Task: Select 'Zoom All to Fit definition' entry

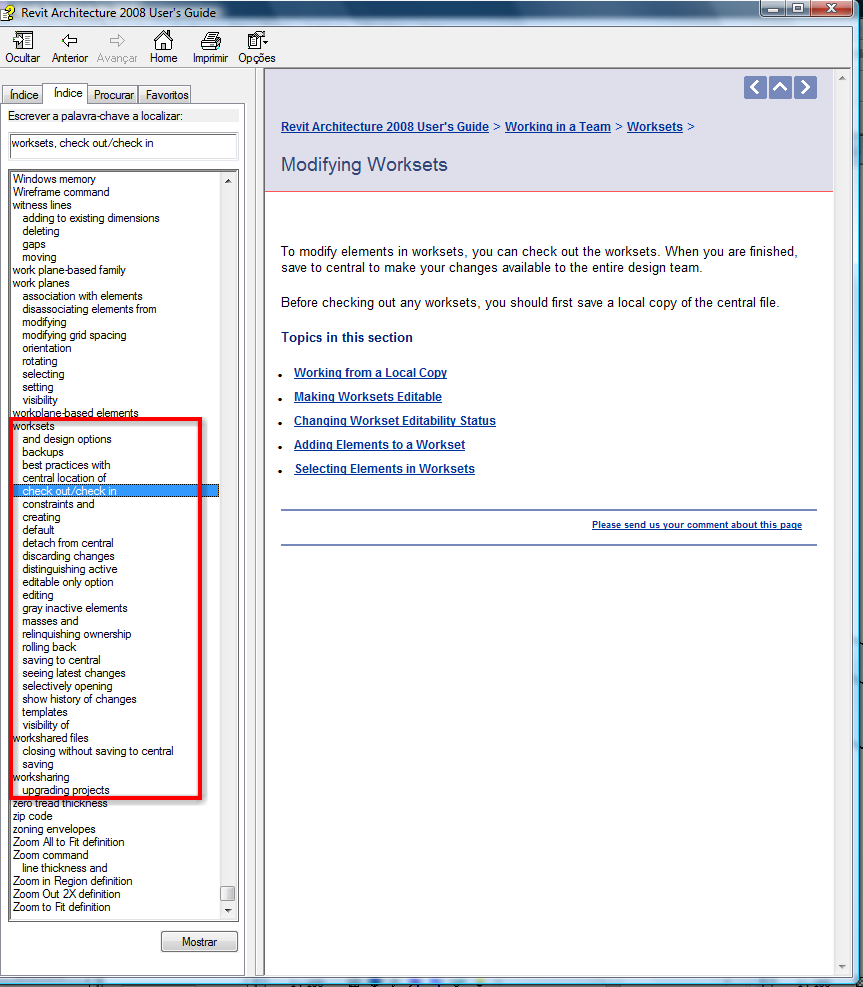Action: (x=69, y=842)
